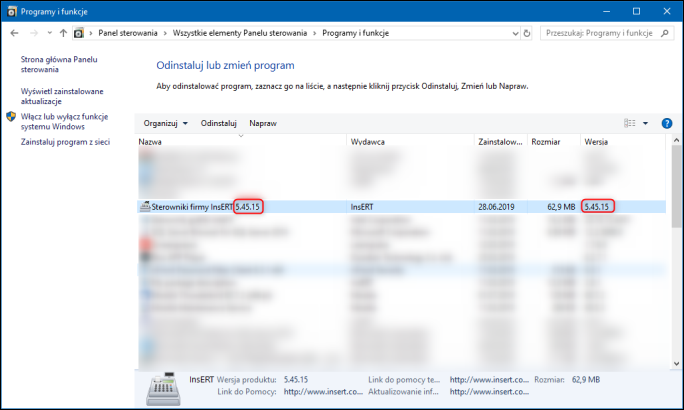The height and width of the screenshot is (410, 684).
Task: Click the Napraw button
Action: point(263,123)
